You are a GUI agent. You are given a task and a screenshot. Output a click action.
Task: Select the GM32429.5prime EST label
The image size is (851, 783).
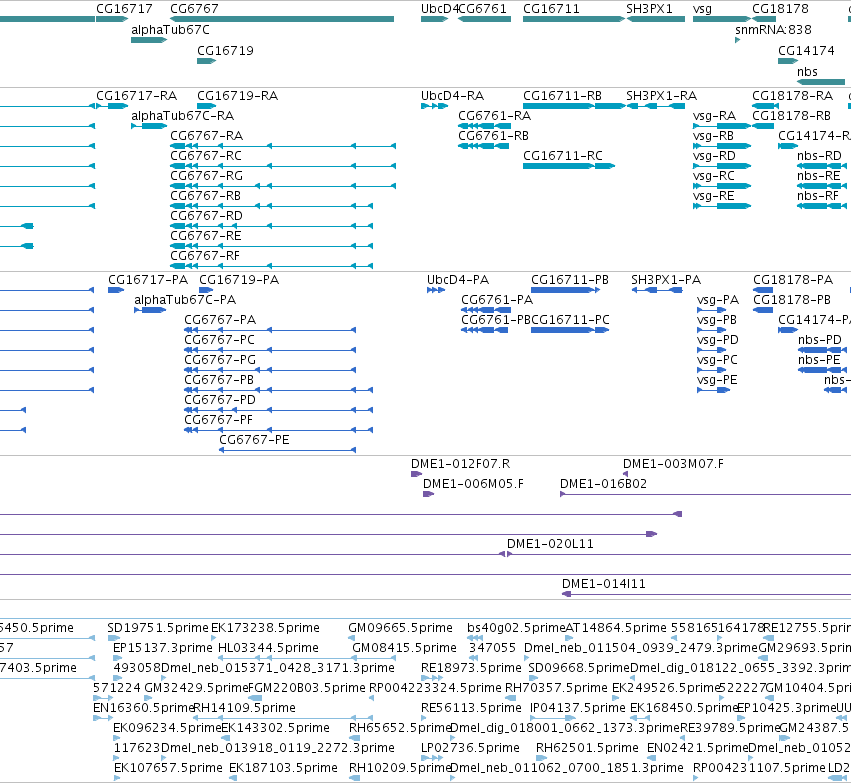(196, 687)
